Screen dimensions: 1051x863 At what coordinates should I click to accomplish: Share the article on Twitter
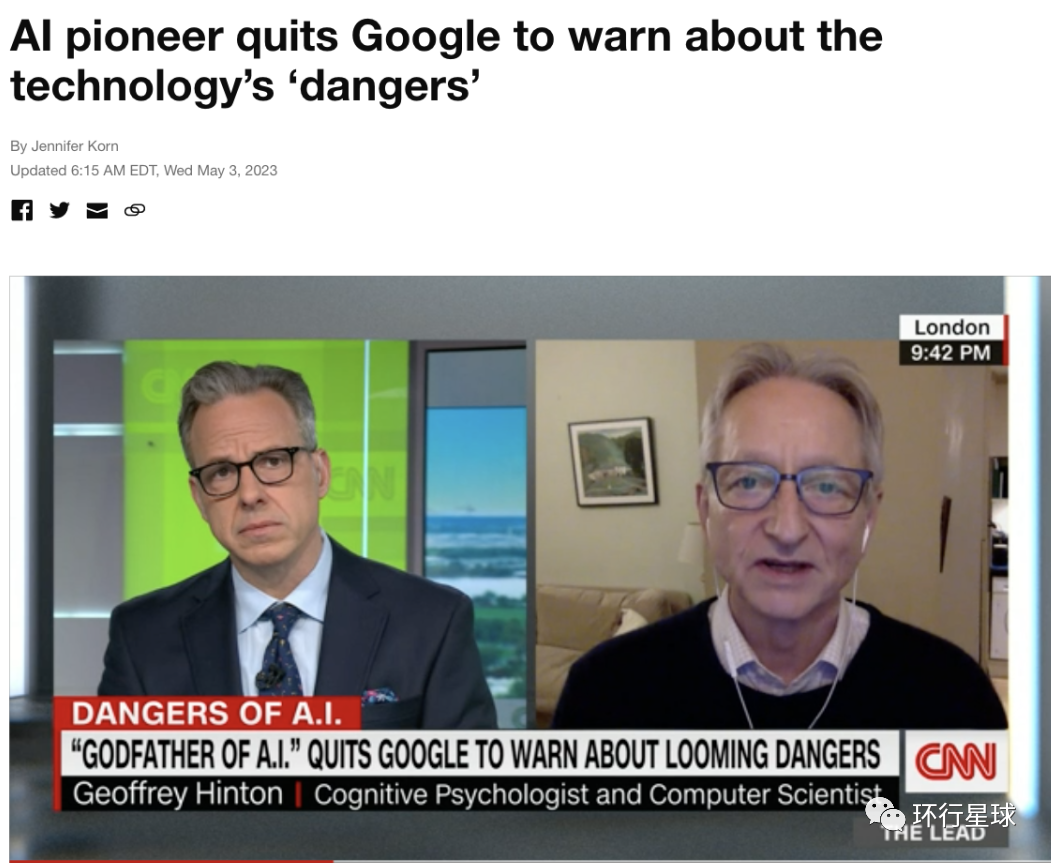tap(59, 210)
